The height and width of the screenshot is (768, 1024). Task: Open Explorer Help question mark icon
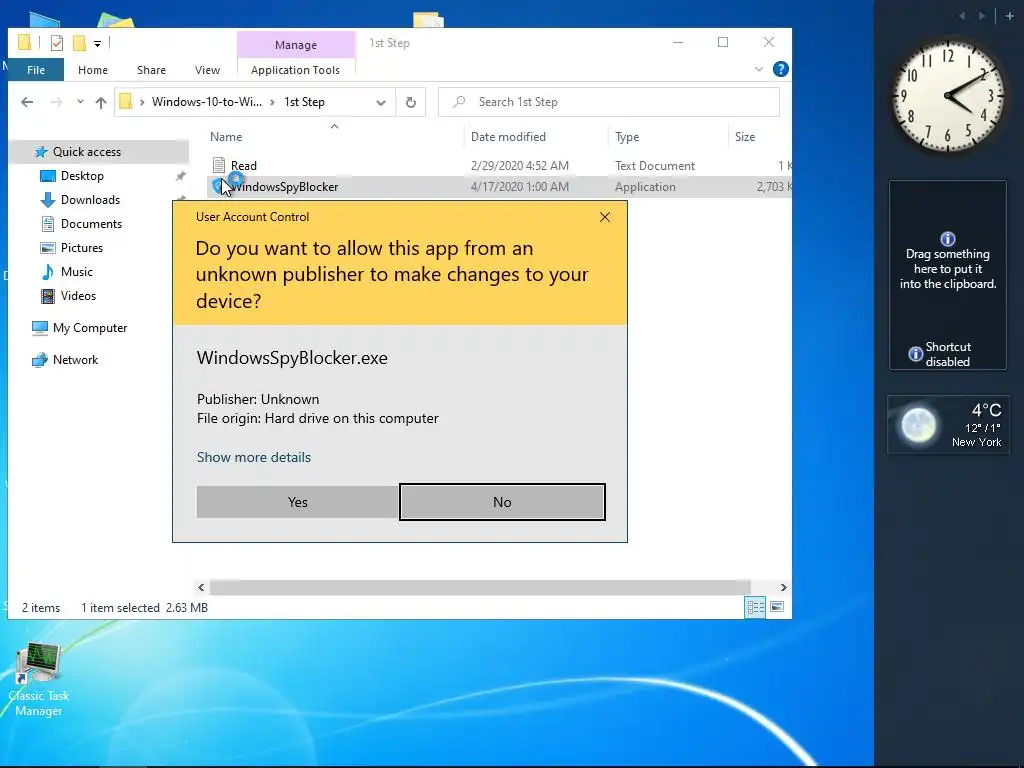(780, 69)
